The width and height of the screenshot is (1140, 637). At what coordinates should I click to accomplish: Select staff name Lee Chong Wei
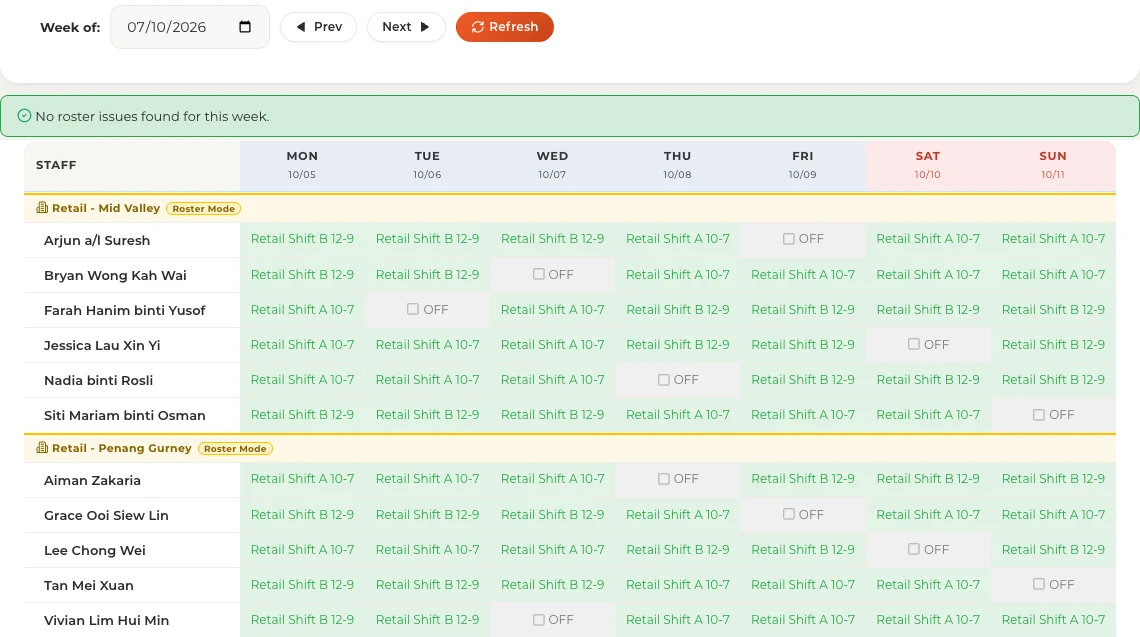point(95,550)
